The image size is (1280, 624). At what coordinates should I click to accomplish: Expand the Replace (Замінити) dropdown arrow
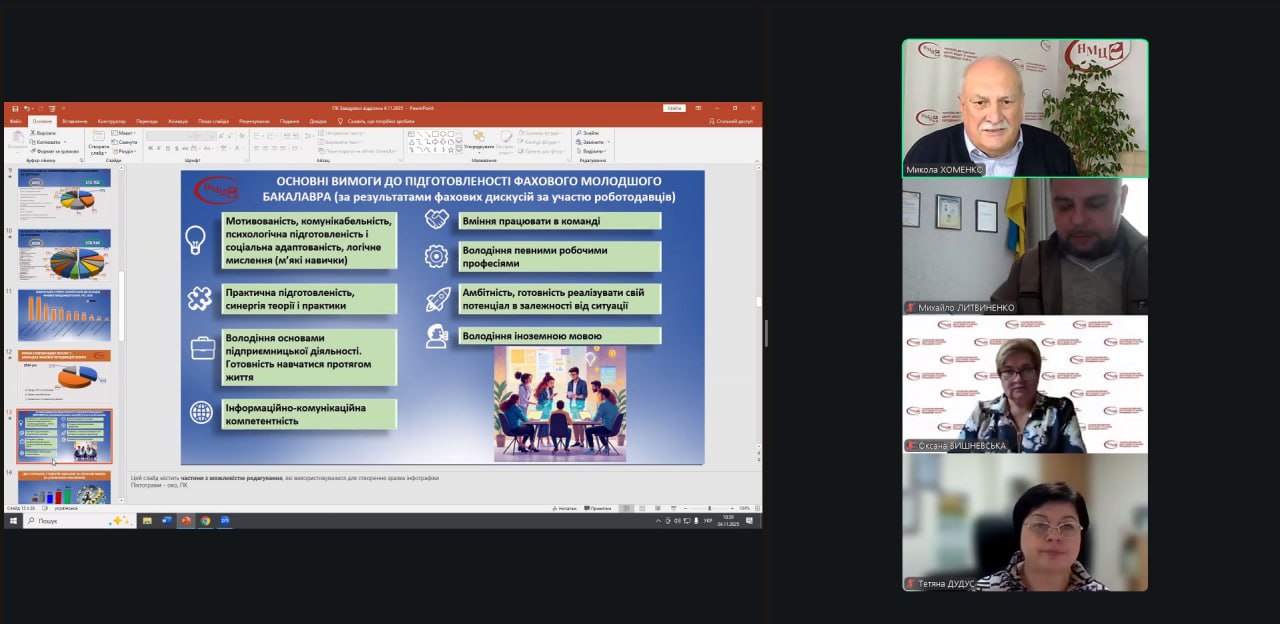click(609, 142)
